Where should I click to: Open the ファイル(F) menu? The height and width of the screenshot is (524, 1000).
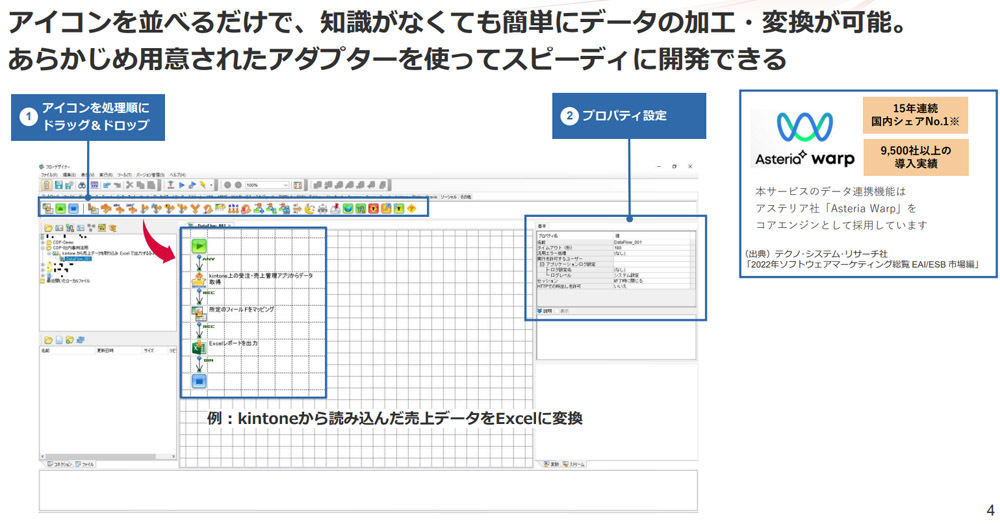point(48,174)
